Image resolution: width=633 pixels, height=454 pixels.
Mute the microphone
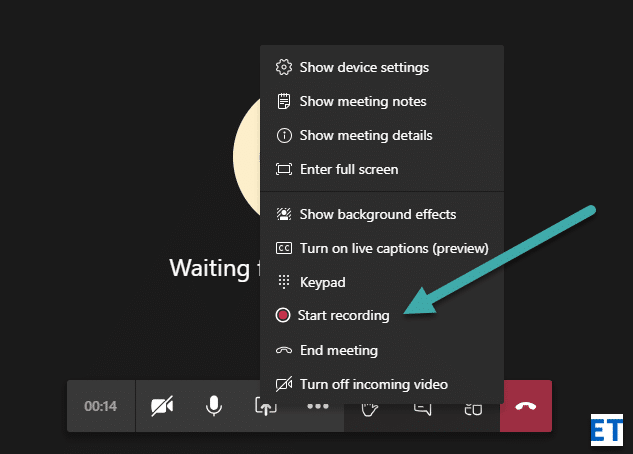pos(213,406)
